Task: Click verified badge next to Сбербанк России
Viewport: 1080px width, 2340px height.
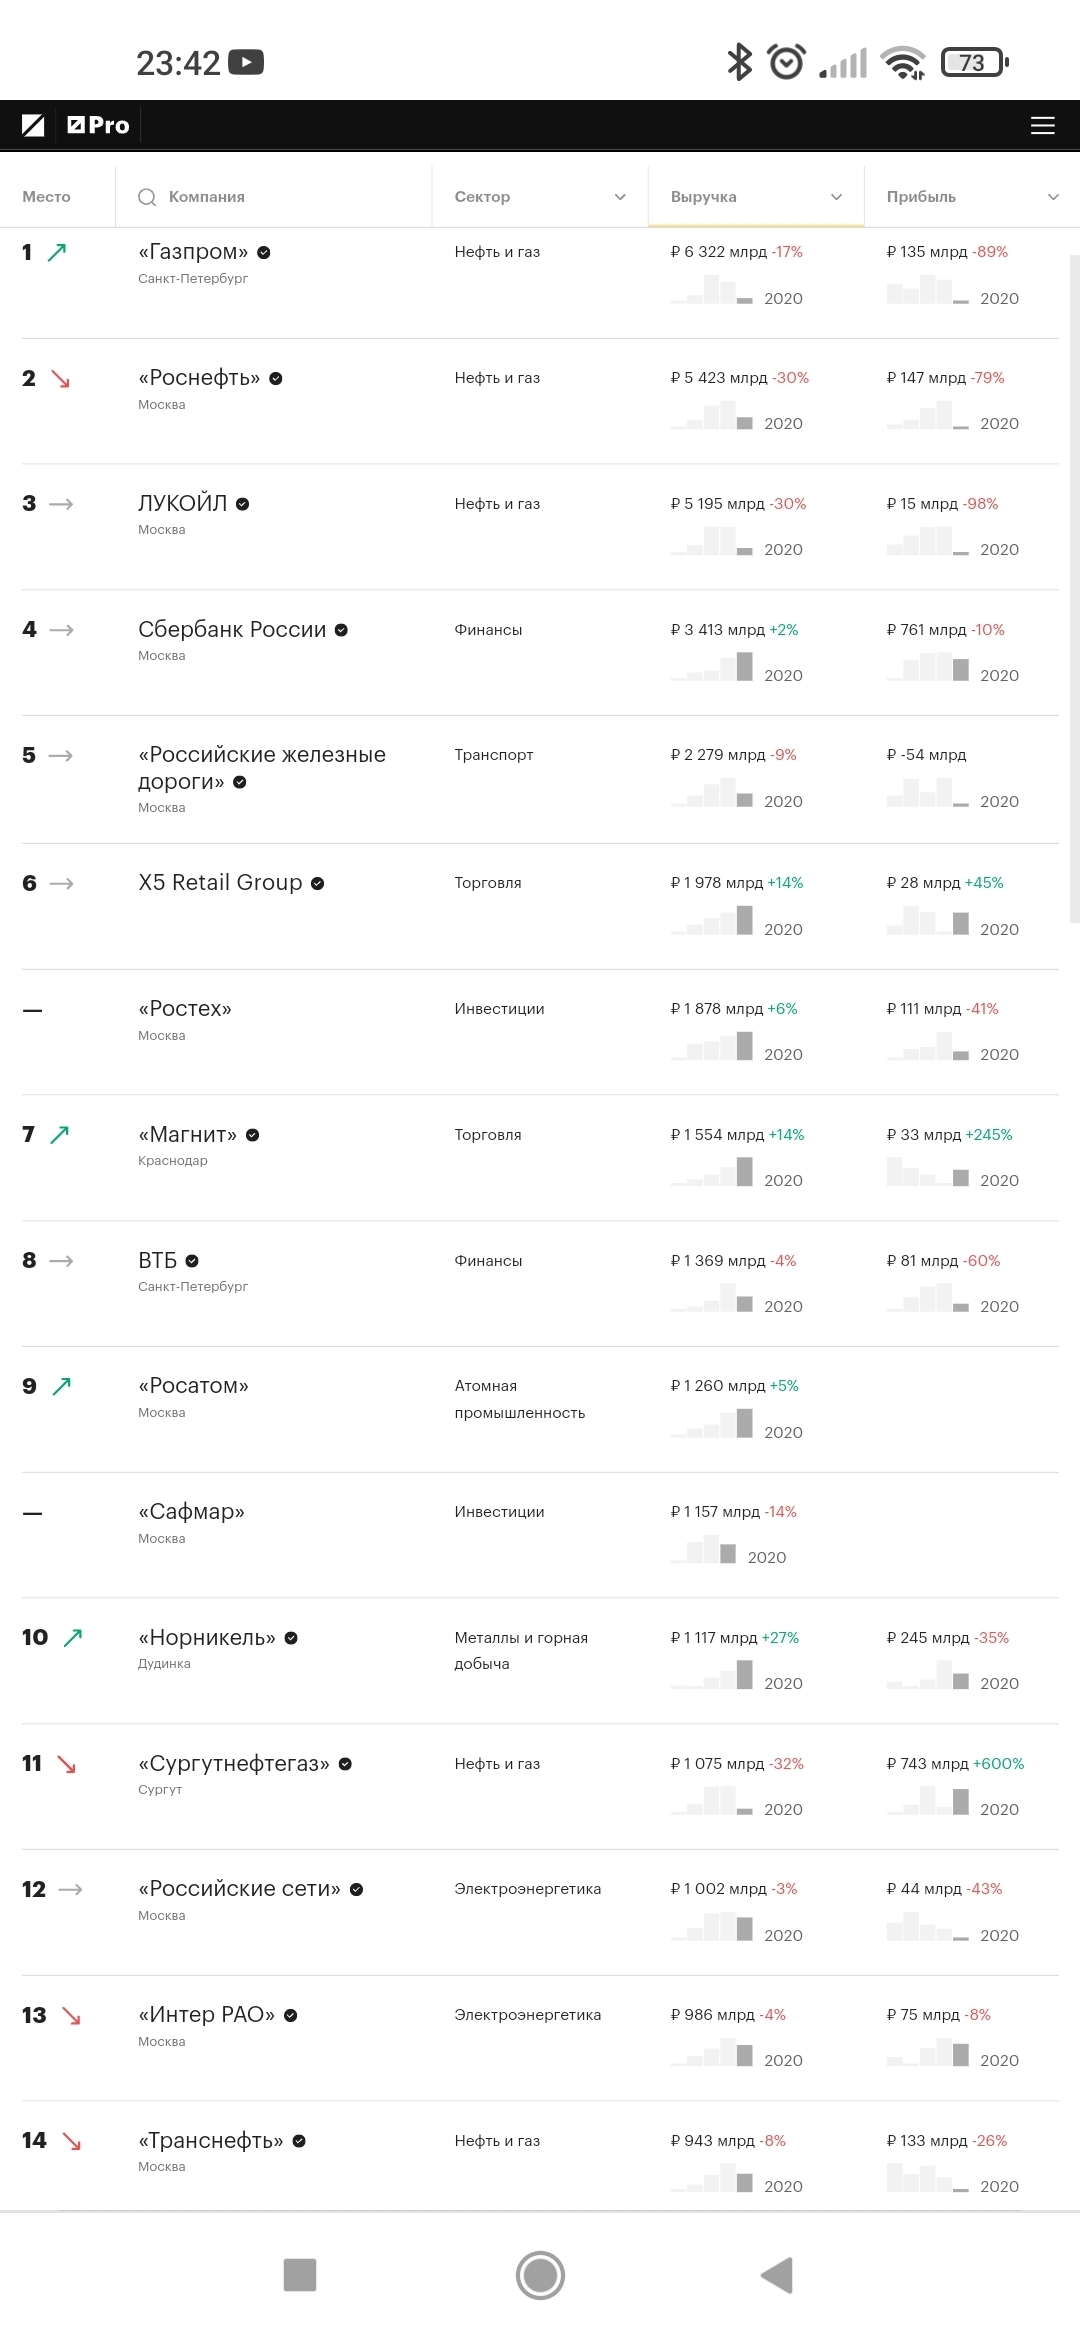Action: coord(341,630)
